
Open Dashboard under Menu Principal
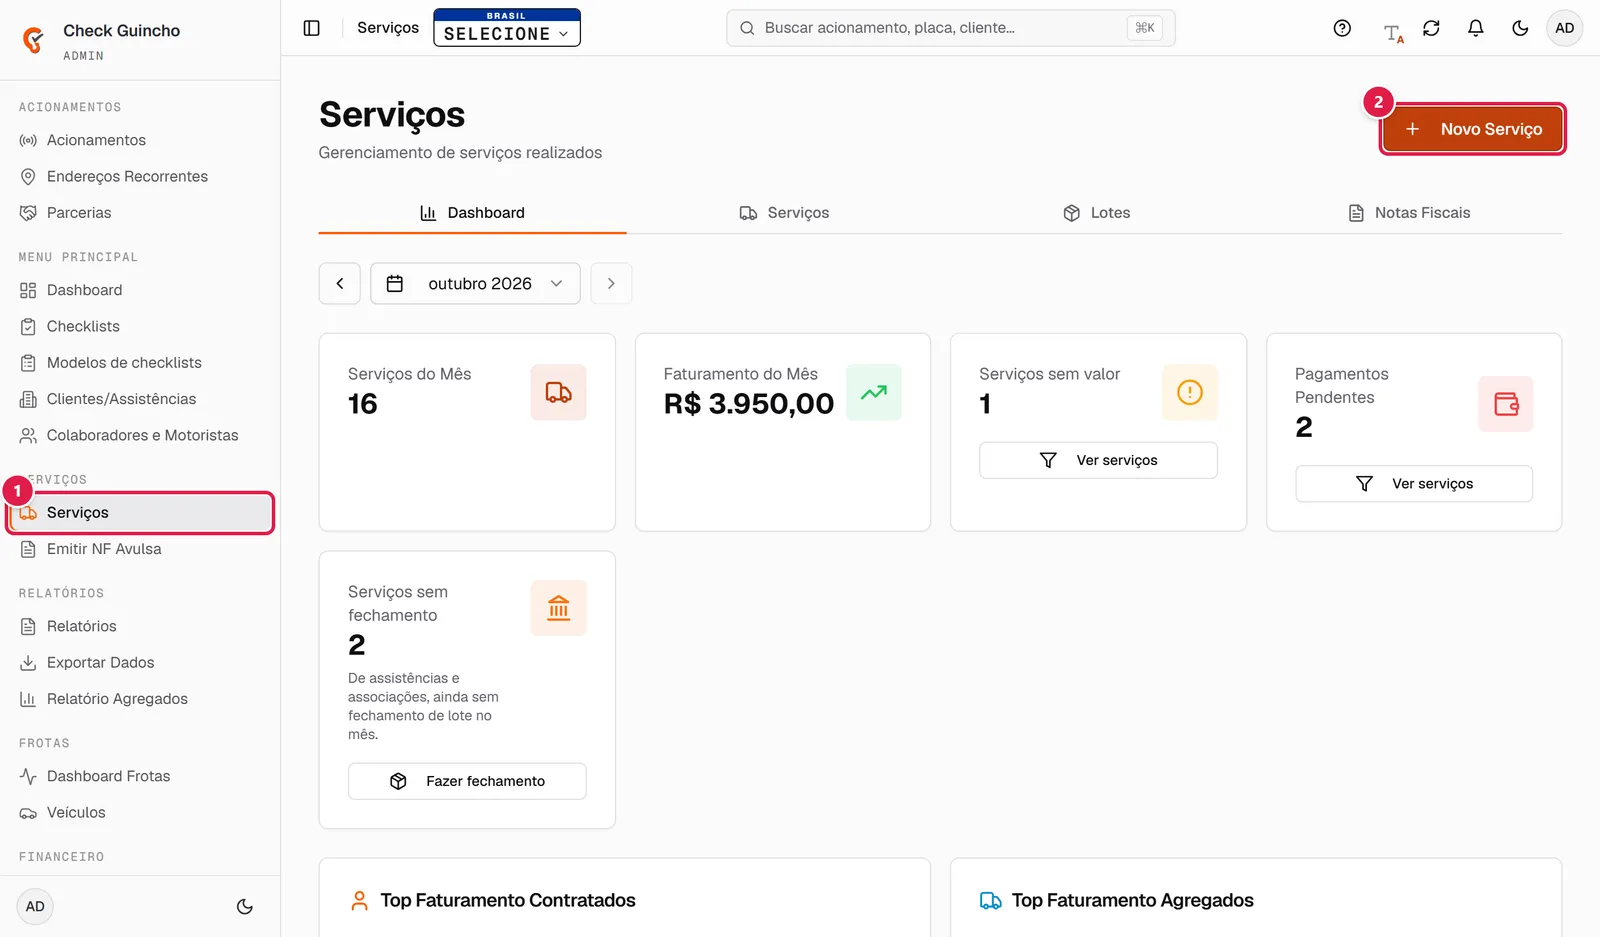click(140, 290)
